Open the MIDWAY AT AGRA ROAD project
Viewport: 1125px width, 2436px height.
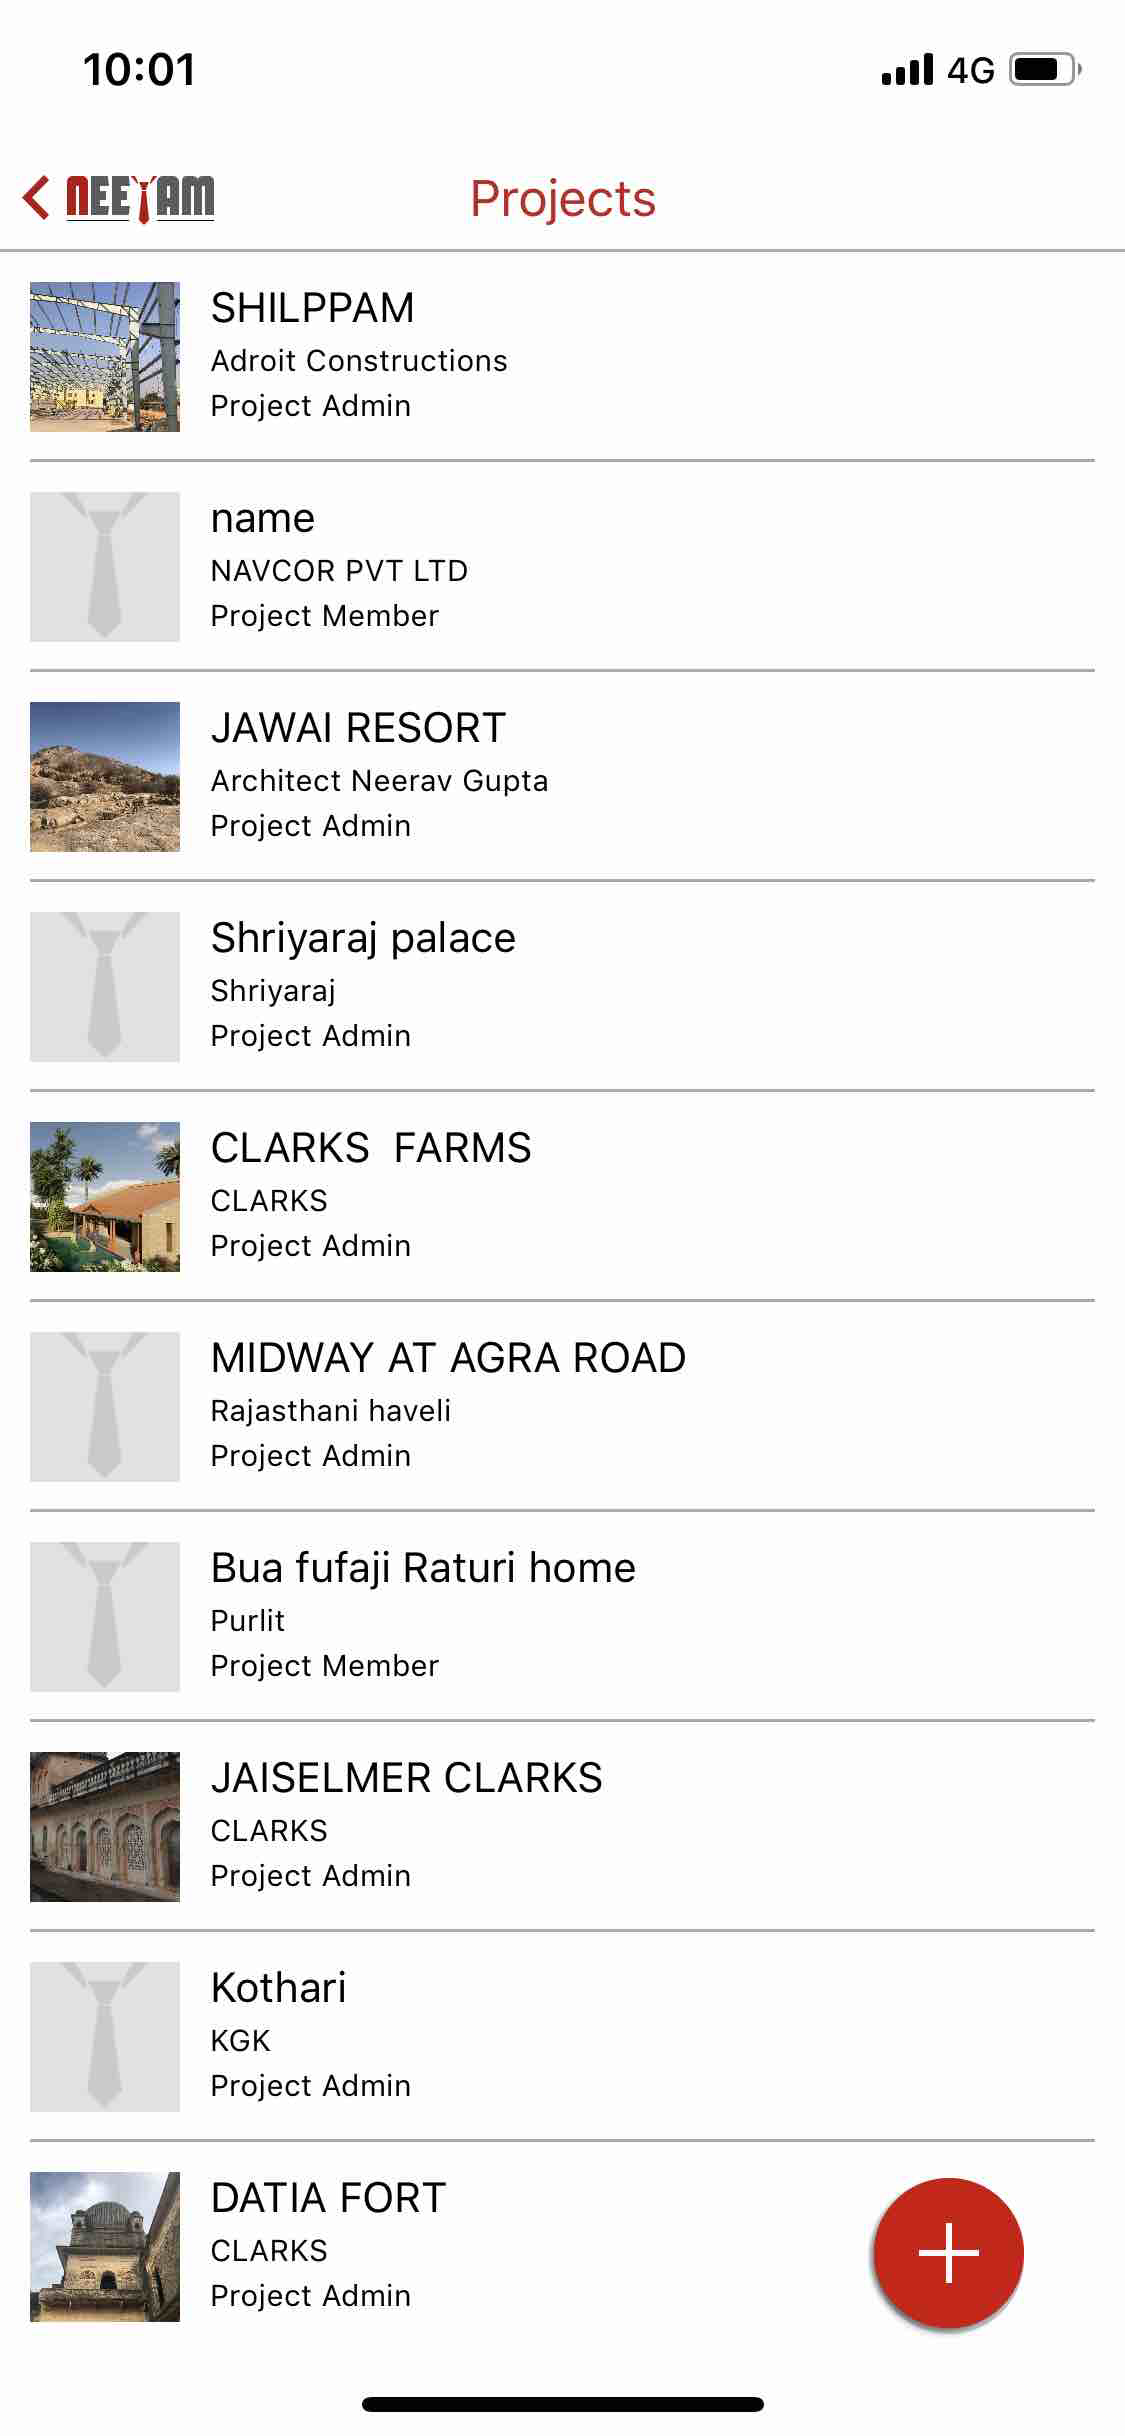pos(448,1358)
